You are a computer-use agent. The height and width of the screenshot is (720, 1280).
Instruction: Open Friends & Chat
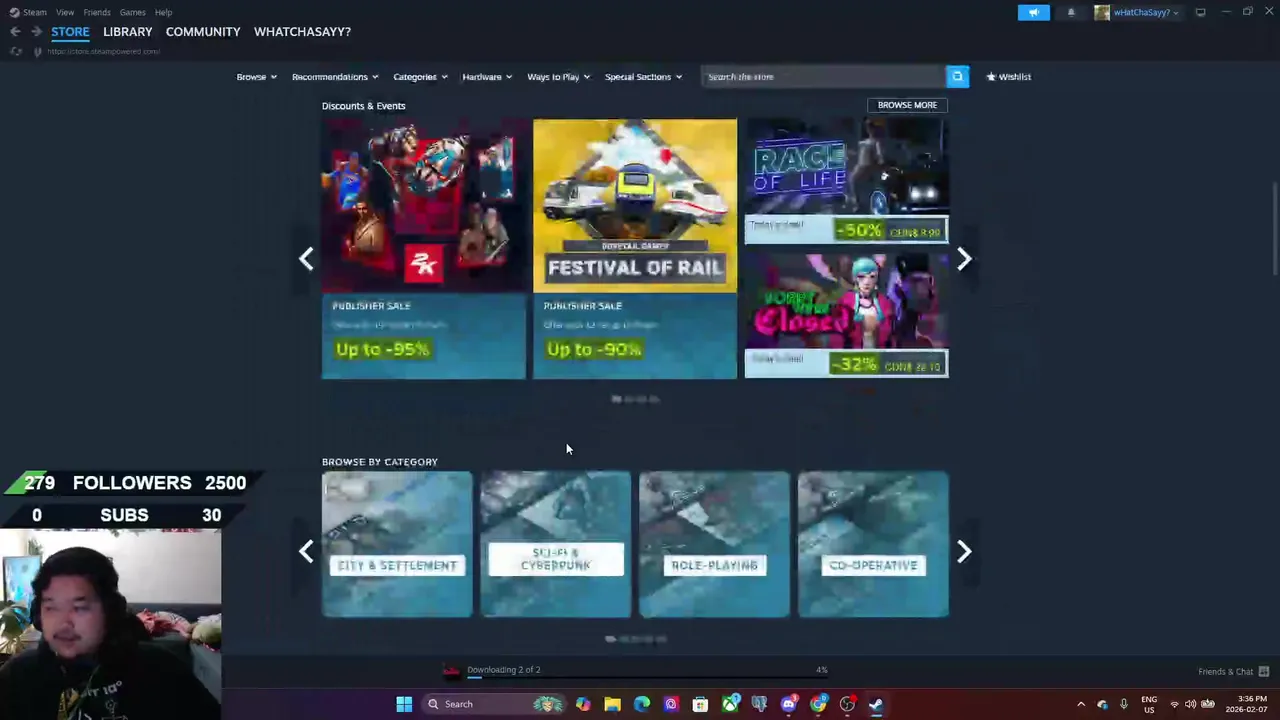[x=1225, y=671]
